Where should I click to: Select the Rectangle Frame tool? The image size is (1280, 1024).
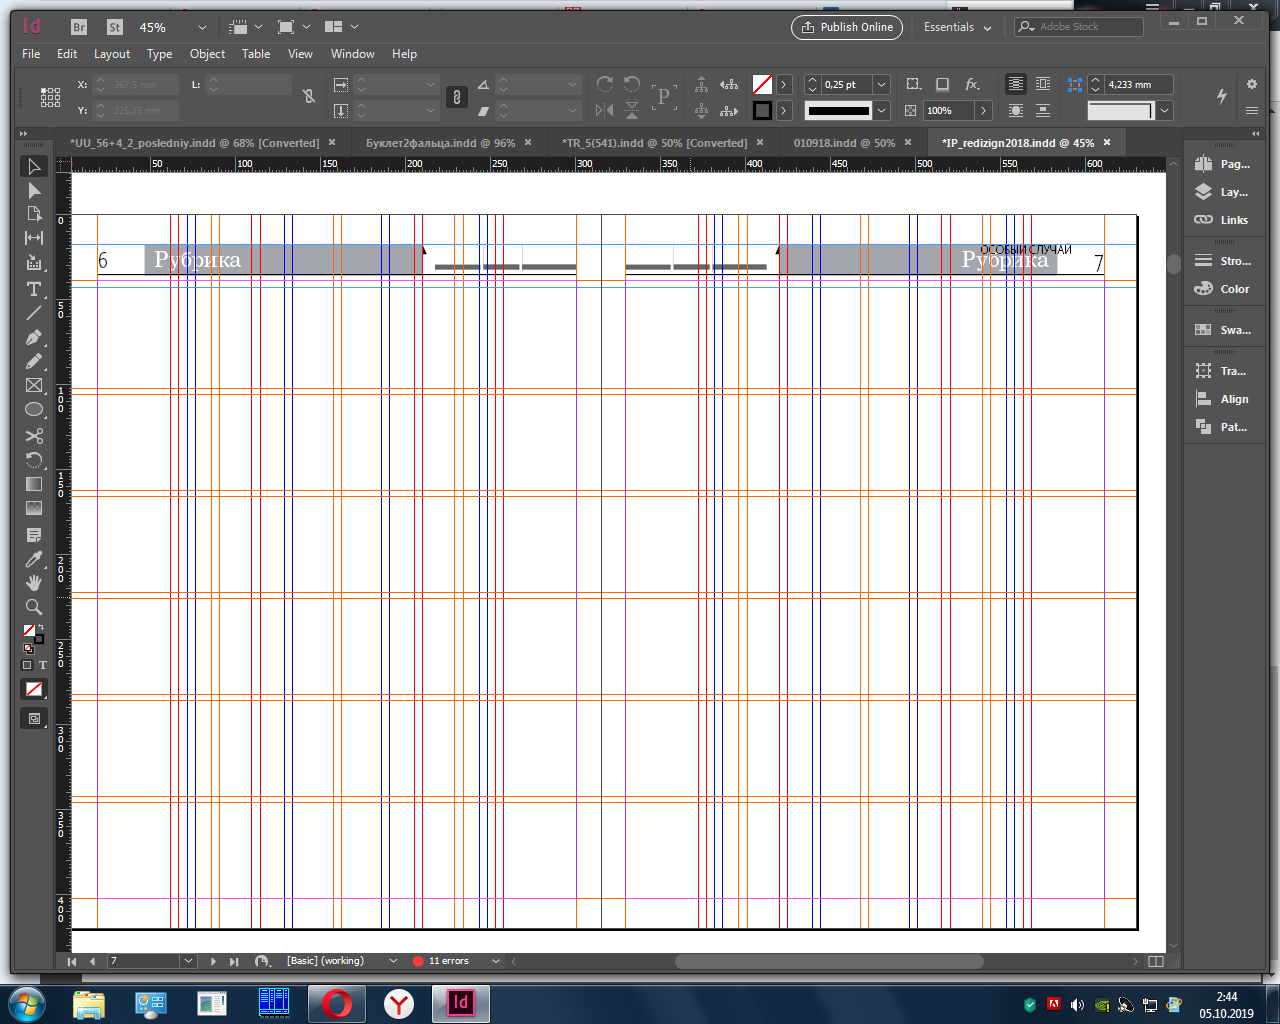(34, 385)
